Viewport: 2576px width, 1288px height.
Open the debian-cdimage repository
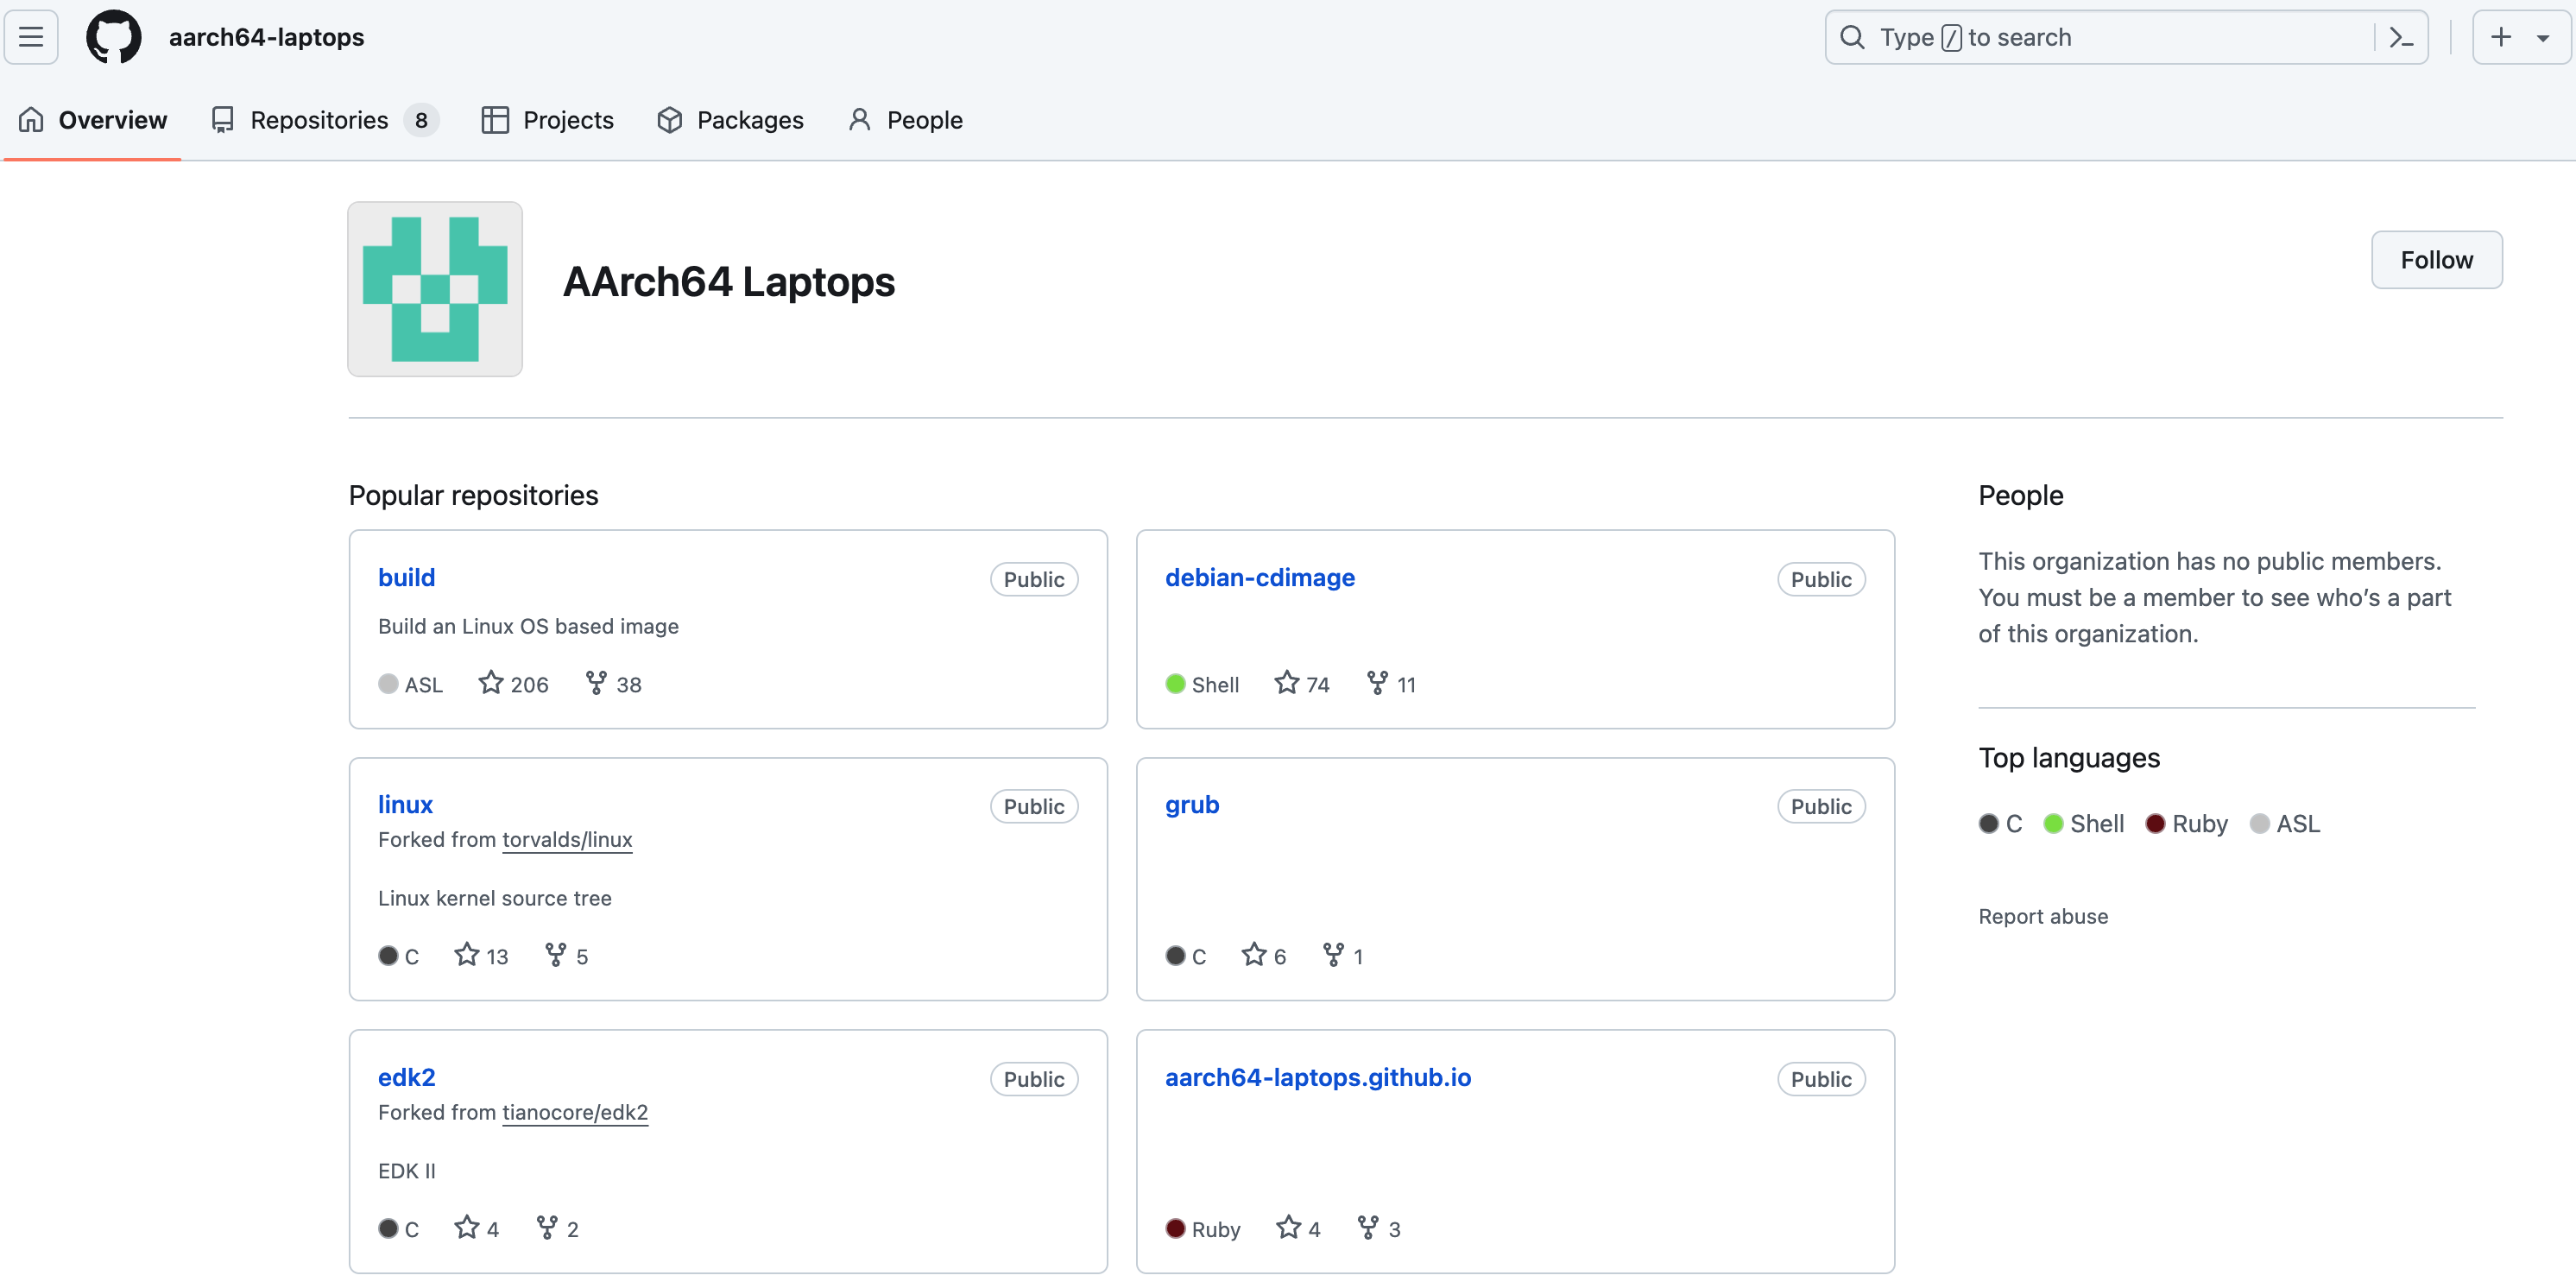[x=1259, y=577]
